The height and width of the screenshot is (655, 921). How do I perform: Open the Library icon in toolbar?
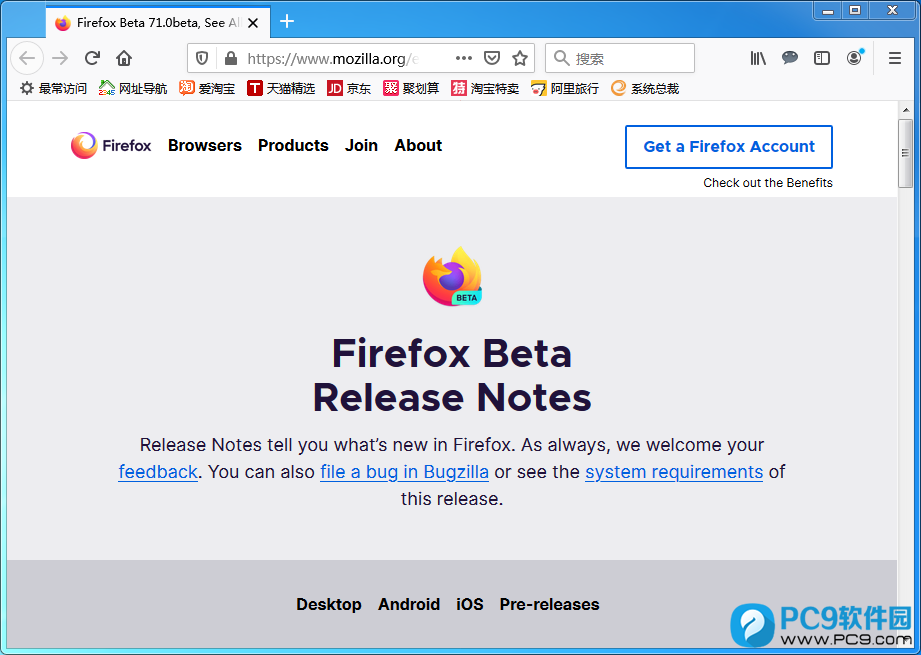pyautogui.click(x=758, y=58)
